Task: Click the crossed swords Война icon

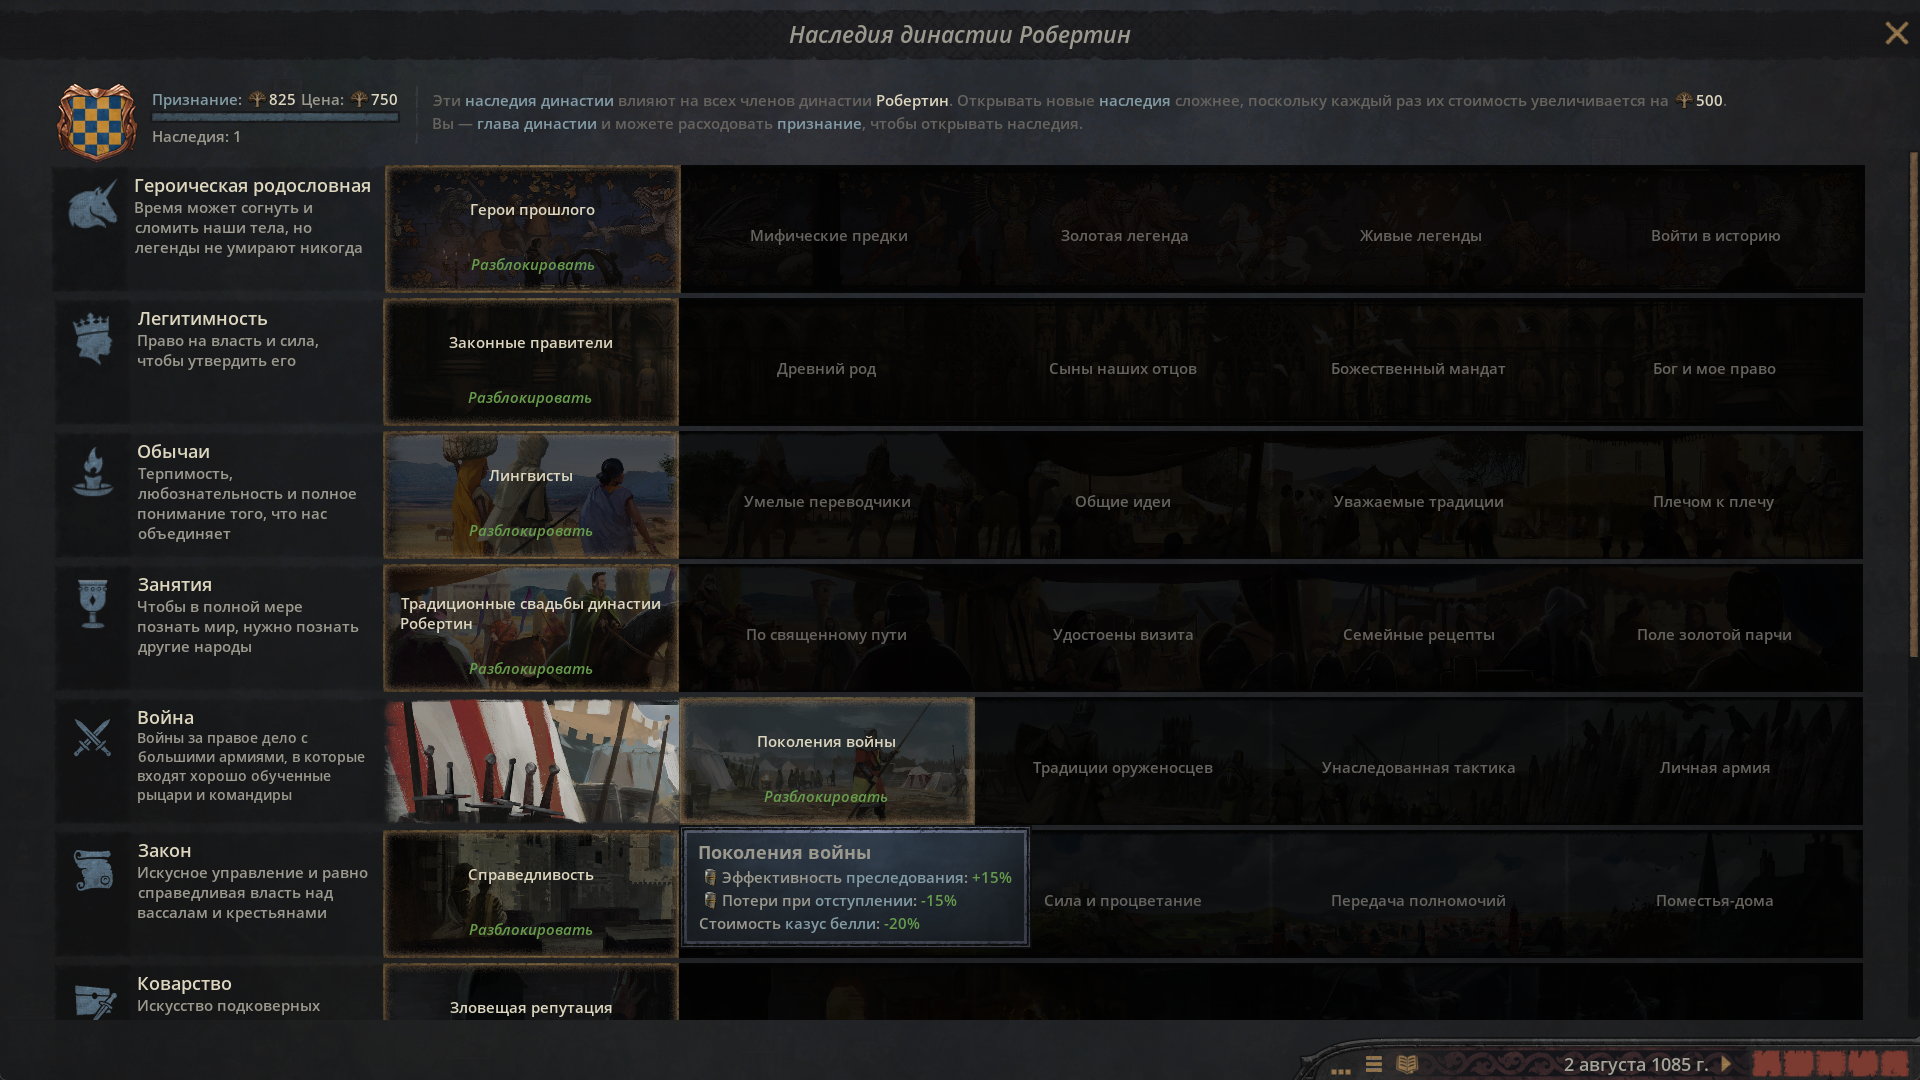Action: coord(92,738)
